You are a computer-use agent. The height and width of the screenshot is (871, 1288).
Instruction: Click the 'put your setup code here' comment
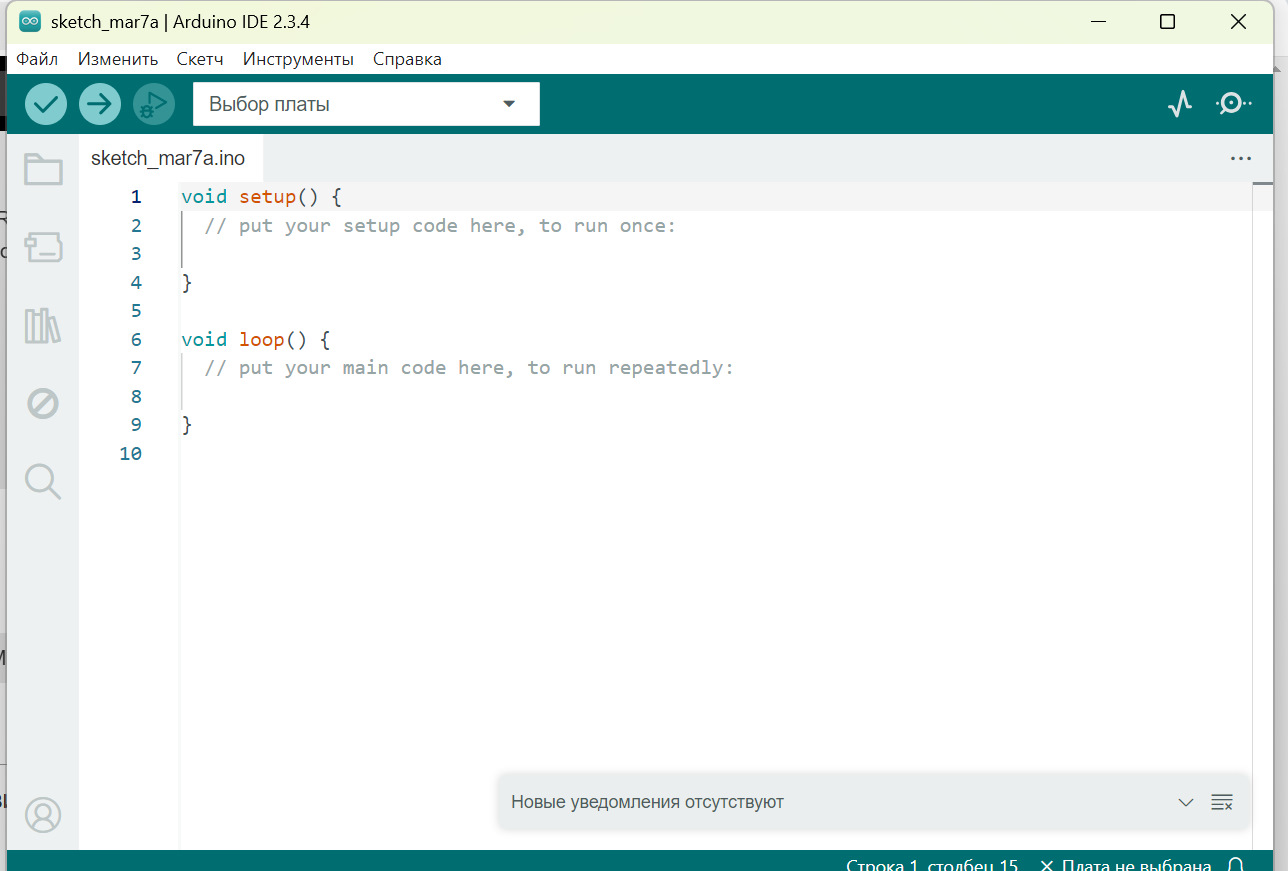[440, 226]
